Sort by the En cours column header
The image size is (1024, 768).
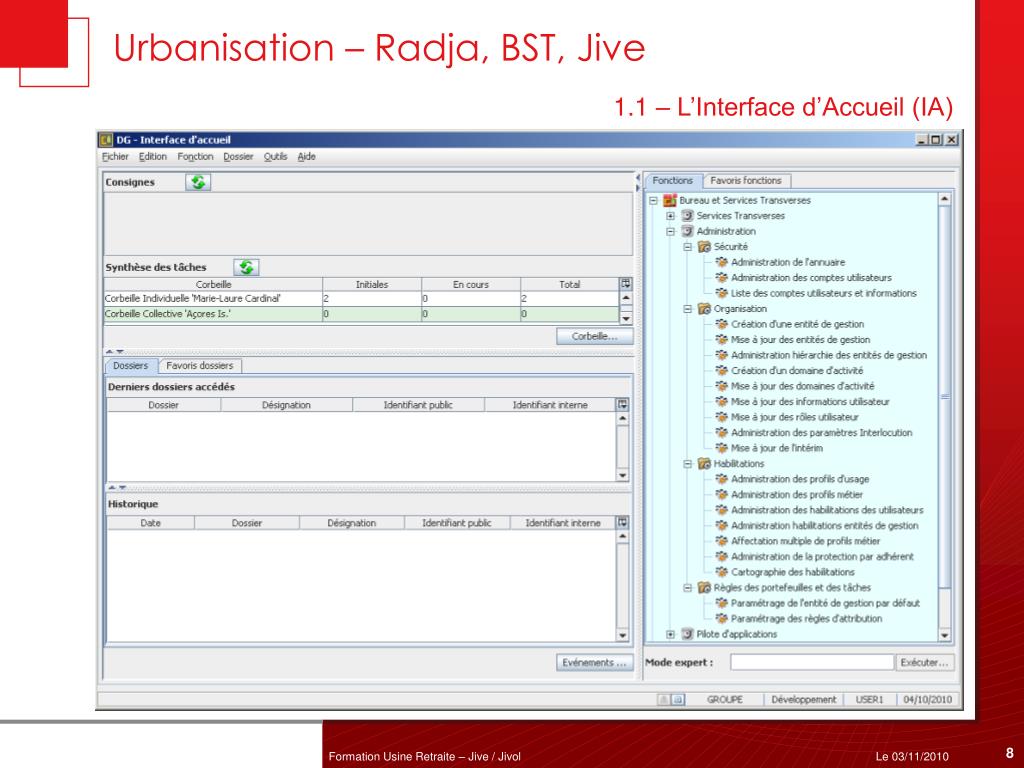471,285
